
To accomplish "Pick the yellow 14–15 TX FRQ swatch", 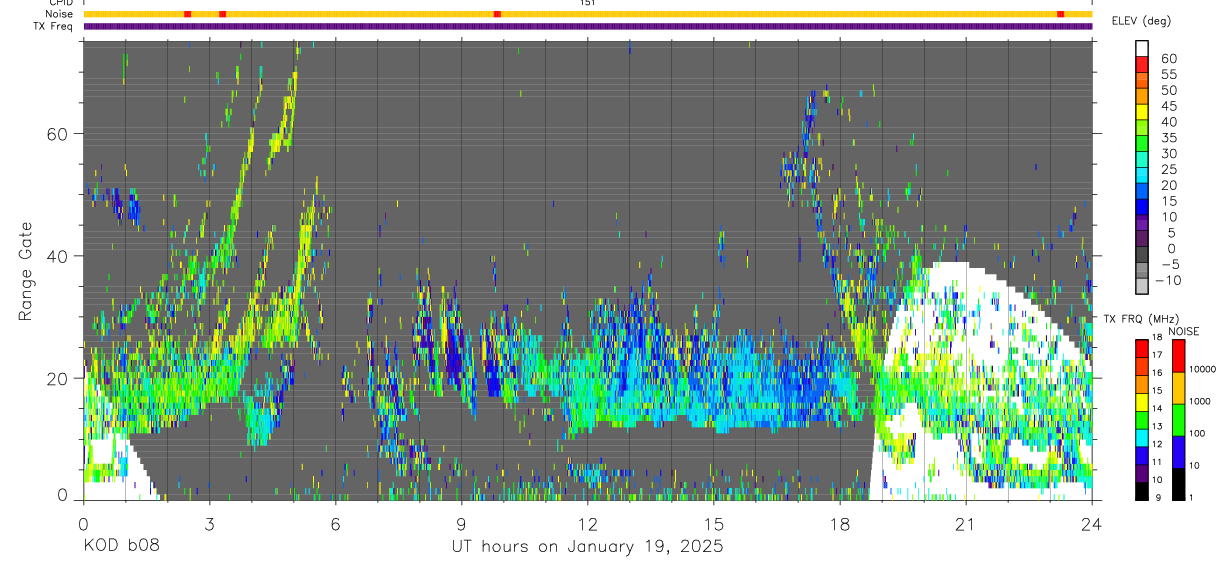I will [x=1142, y=402].
